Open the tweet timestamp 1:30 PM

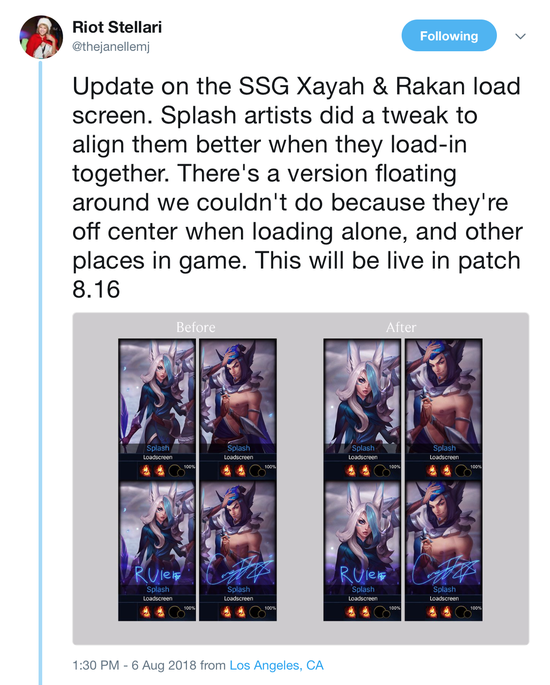tap(95, 665)
